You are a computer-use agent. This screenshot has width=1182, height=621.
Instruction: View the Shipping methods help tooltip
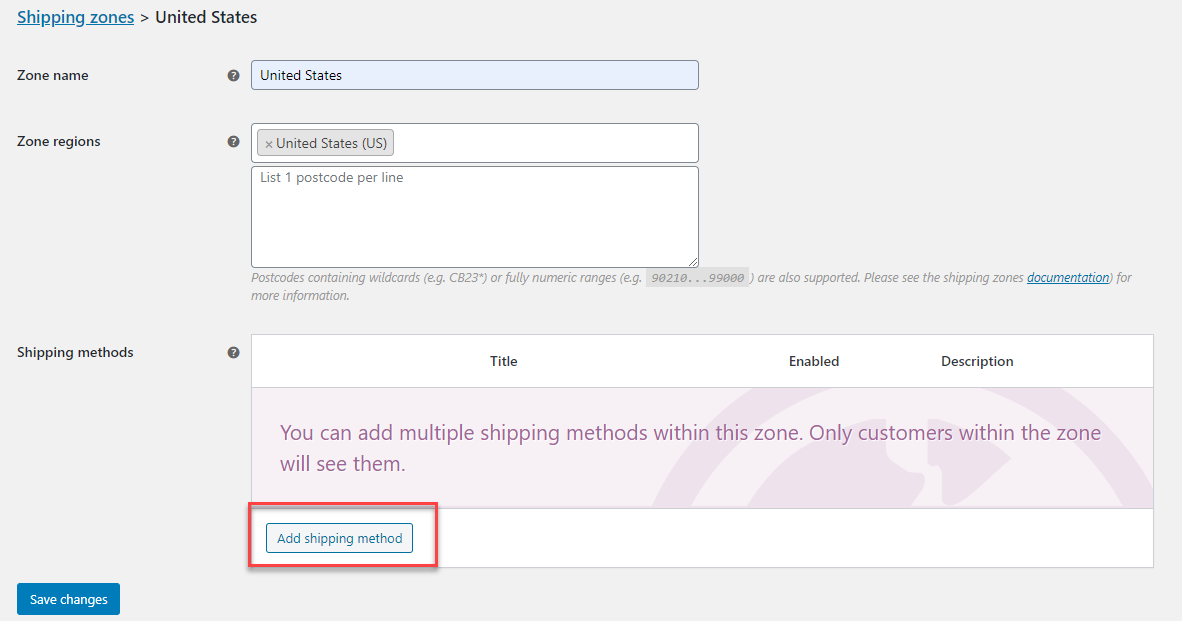click(x=233, y=352)
